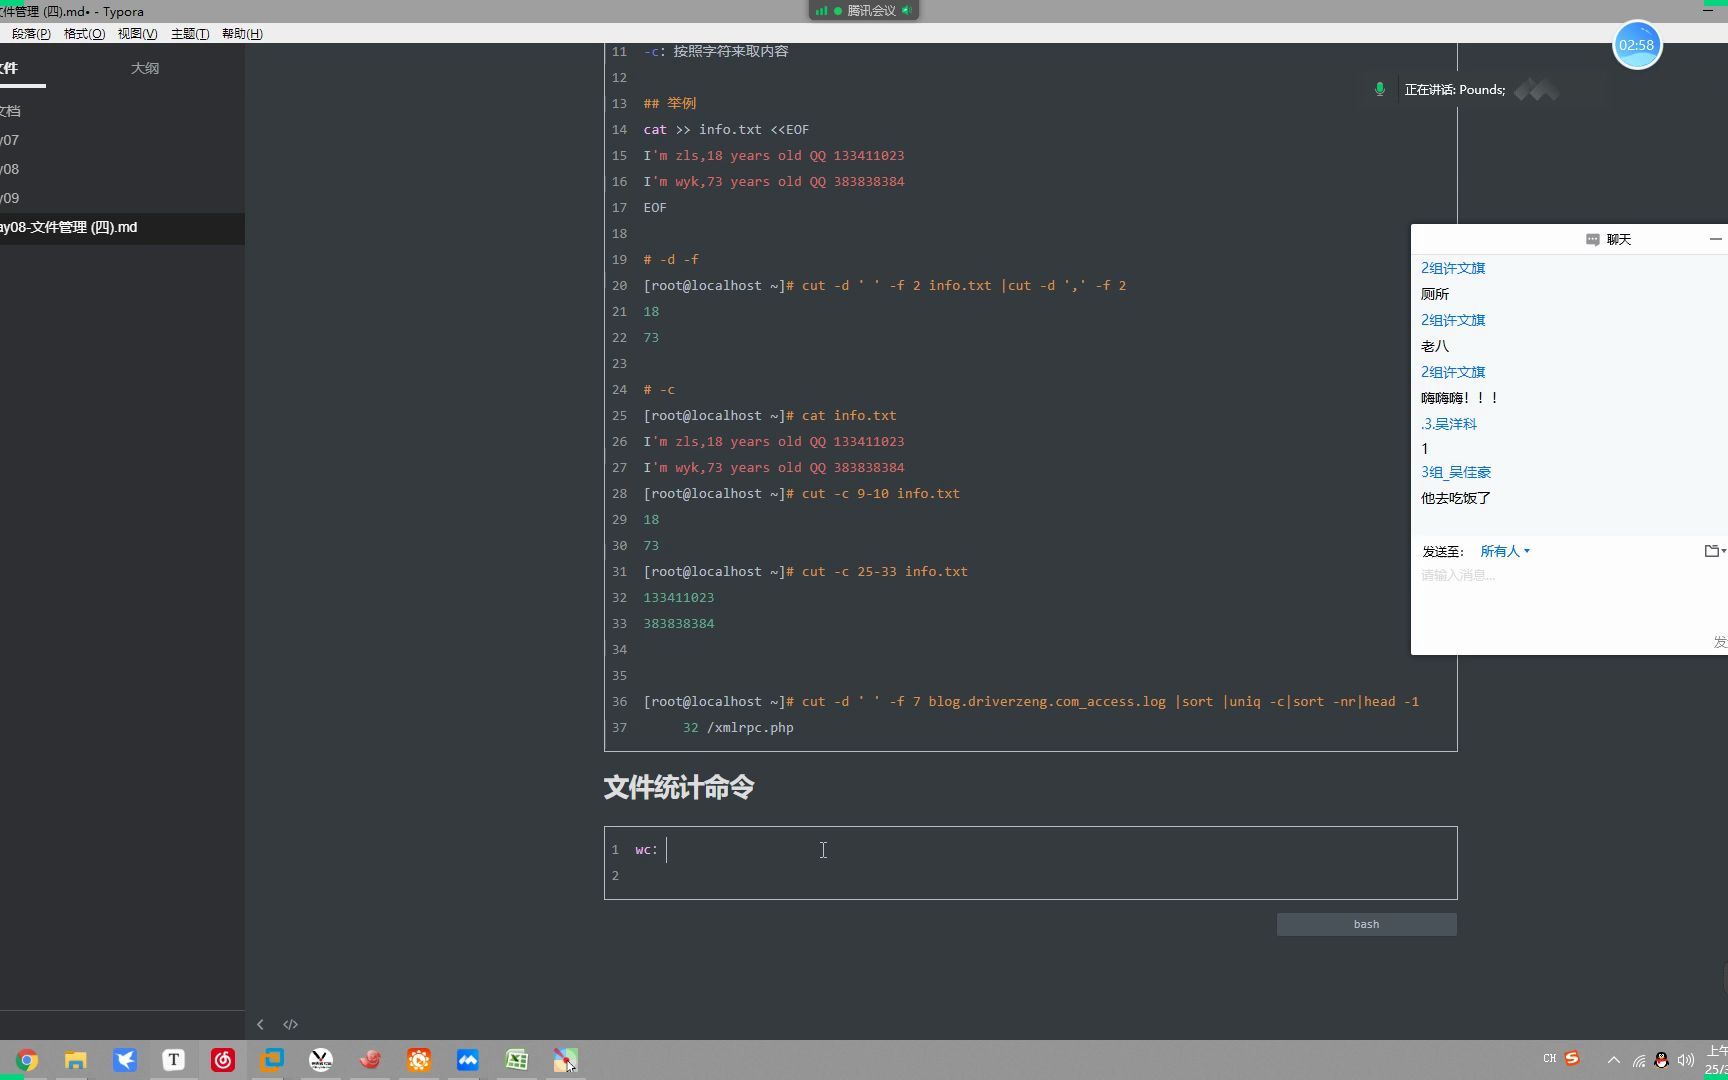Screen dimensions: 1728x1080
Task: Click the Sogou input method tray icon
Action: click(1572, 1059)
